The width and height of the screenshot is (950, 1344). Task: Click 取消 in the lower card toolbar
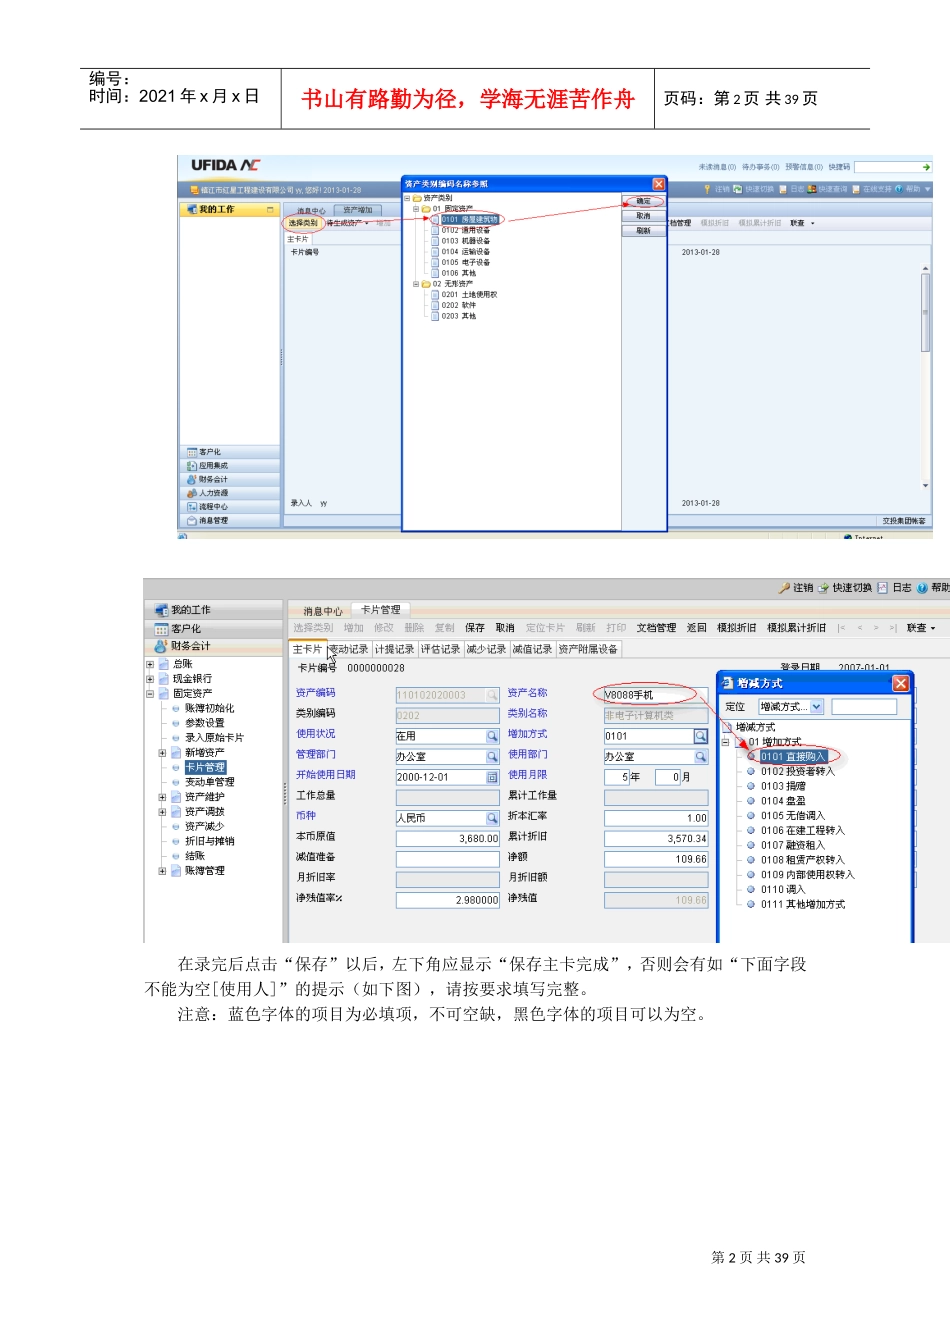pyautogui.click(x=505, y=628)
